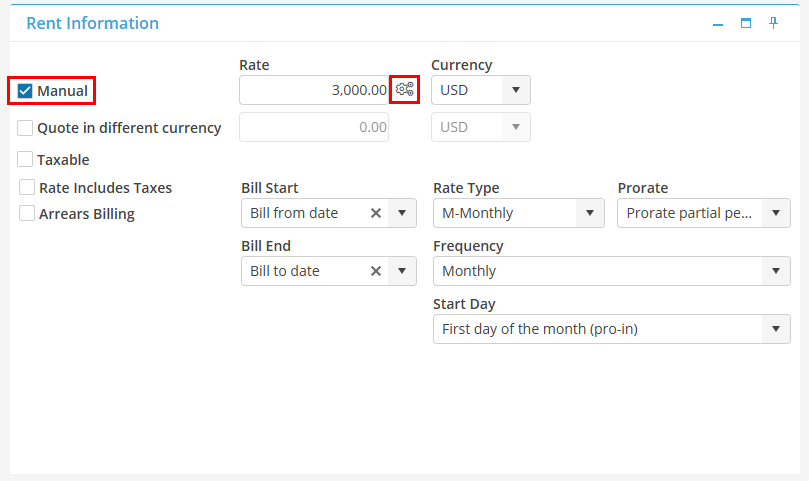This screenshot has width=809, height=481.
Task: Uncheck the Manual checkbox
Action: tap(26, 91)
